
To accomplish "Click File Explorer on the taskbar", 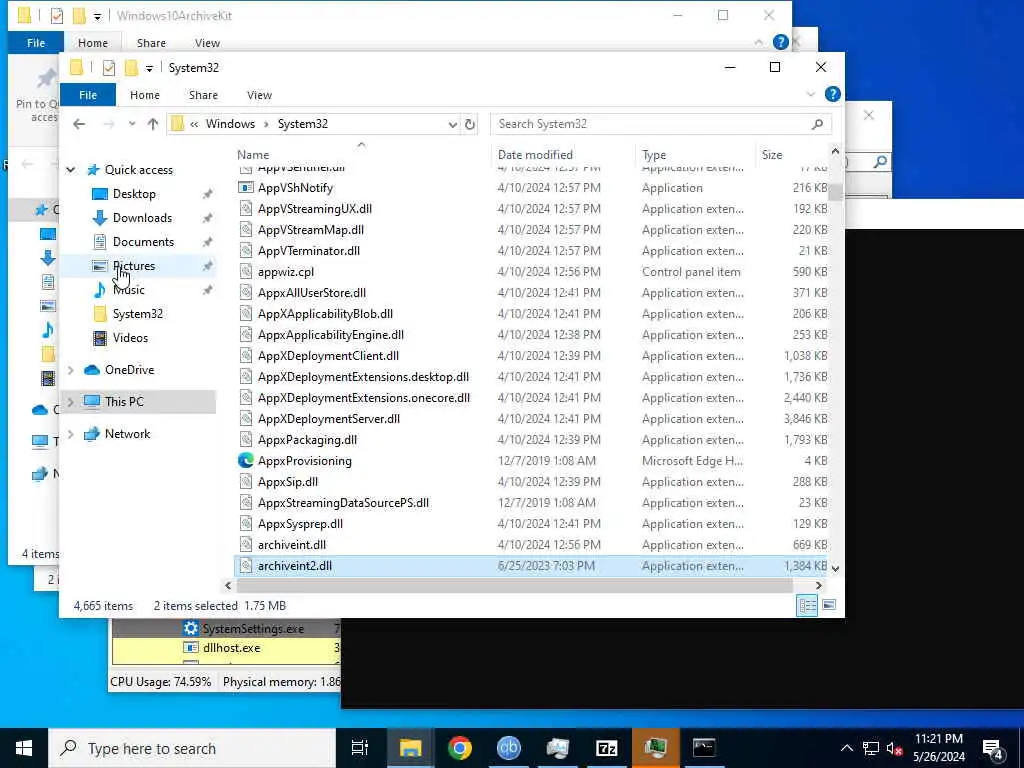I will 411,748.
